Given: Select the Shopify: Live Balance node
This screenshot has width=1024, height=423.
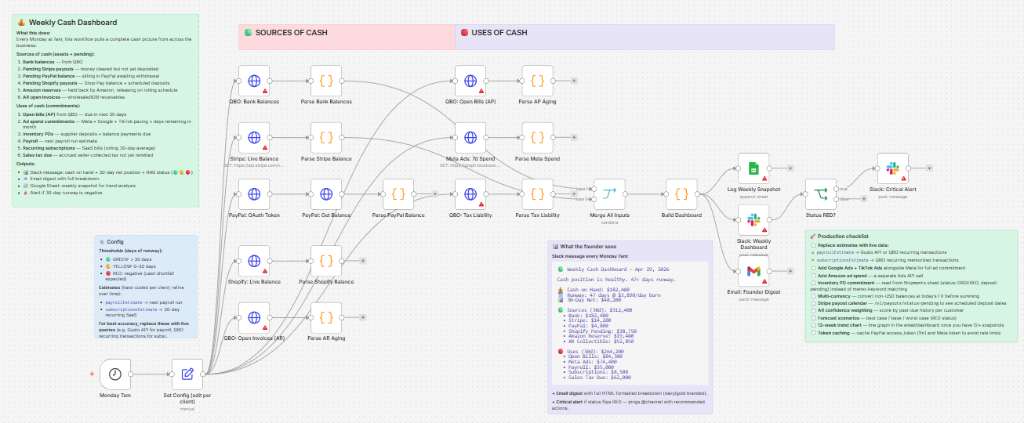Looking at the screenshot, I should coord(254,261).
